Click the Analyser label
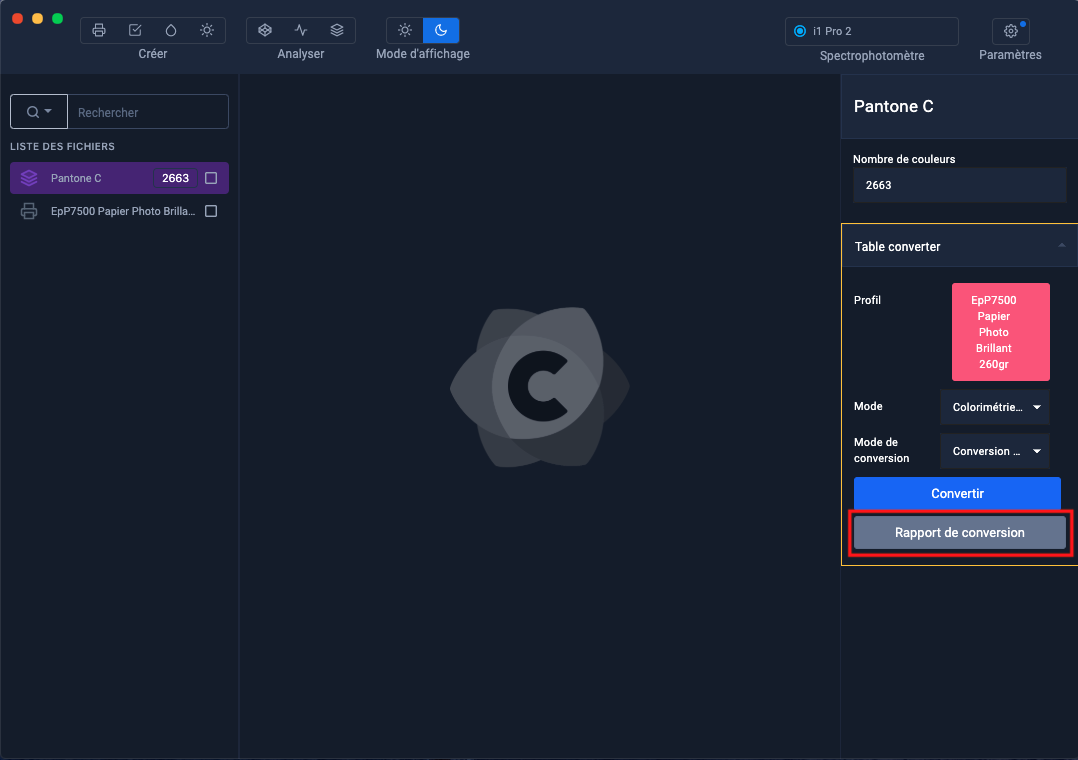 tap(300, 54)
